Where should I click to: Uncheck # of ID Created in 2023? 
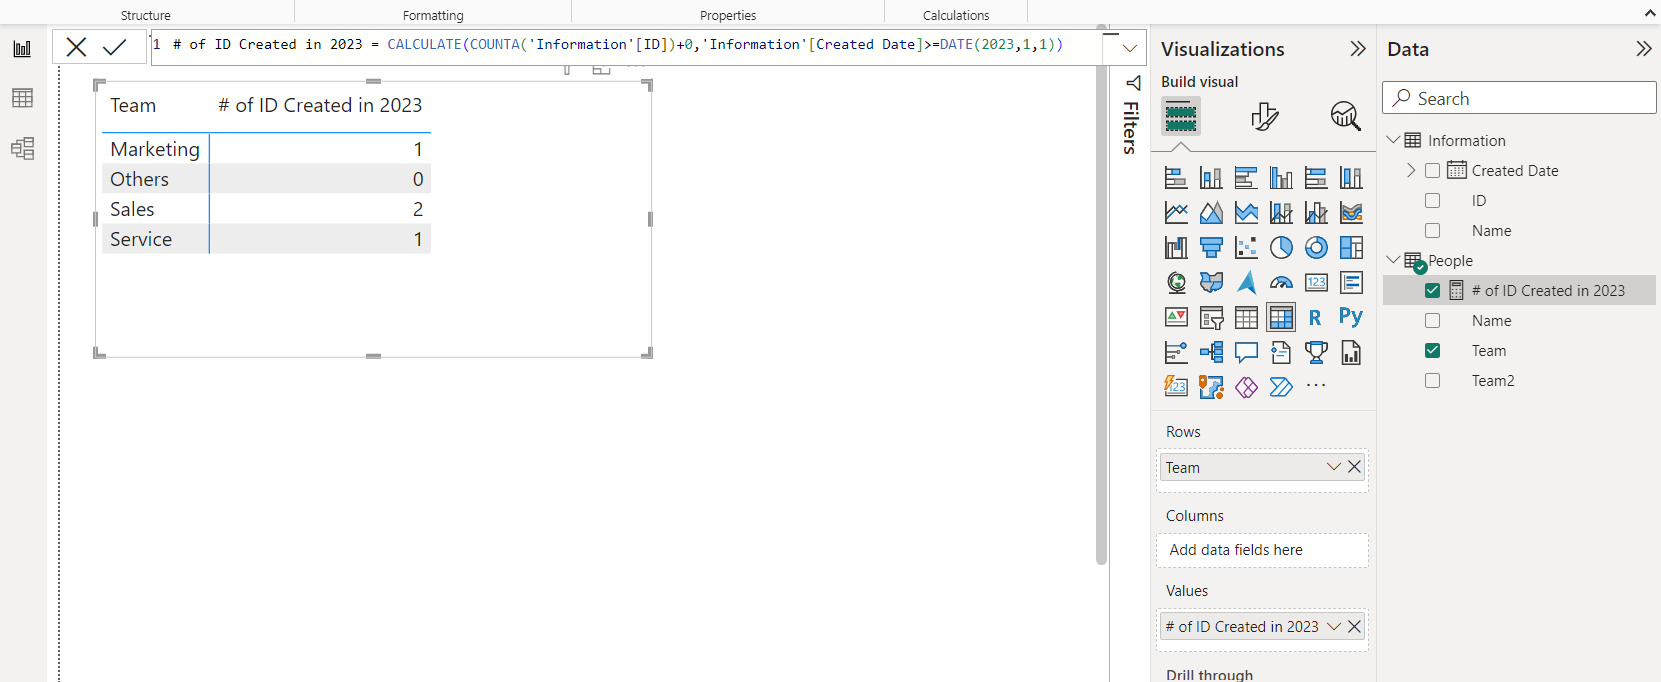(x=1432, y=291)
